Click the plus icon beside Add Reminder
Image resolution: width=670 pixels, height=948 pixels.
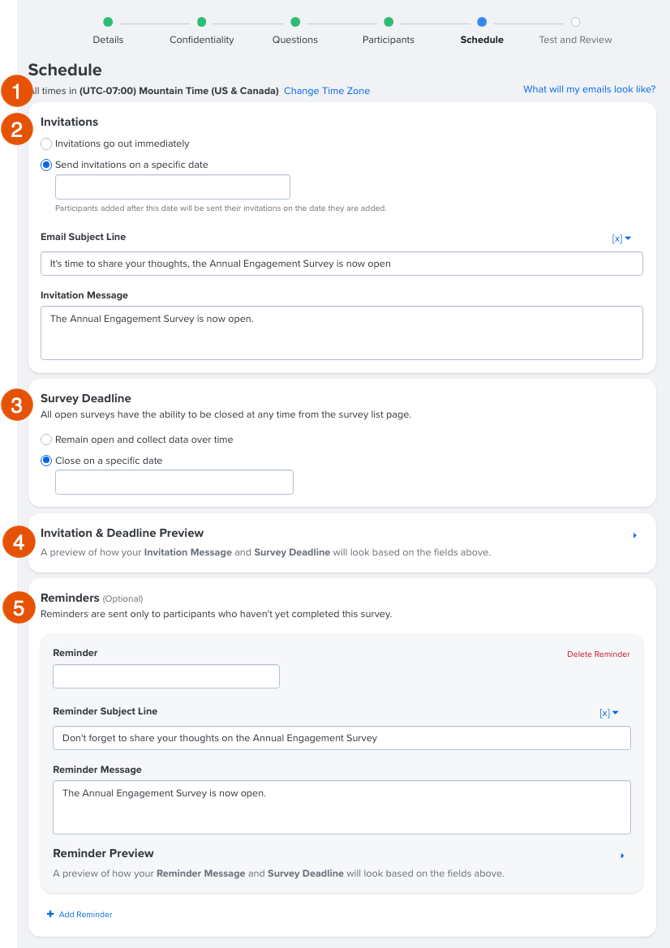[50, 914]
